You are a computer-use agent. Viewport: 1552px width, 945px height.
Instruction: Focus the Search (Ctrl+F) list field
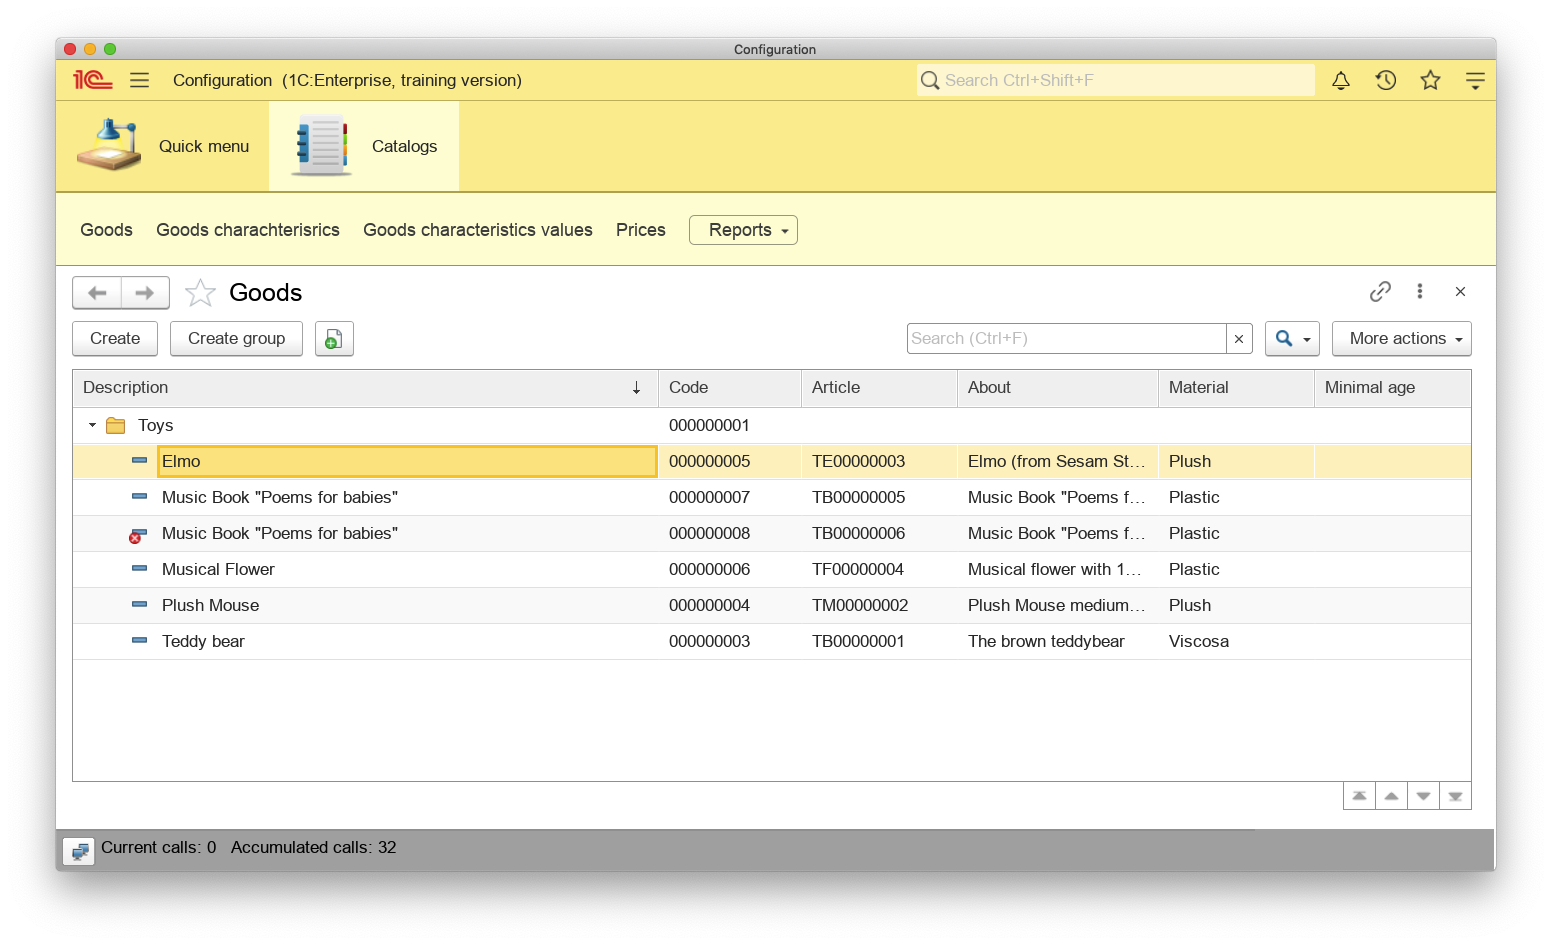1067,339
